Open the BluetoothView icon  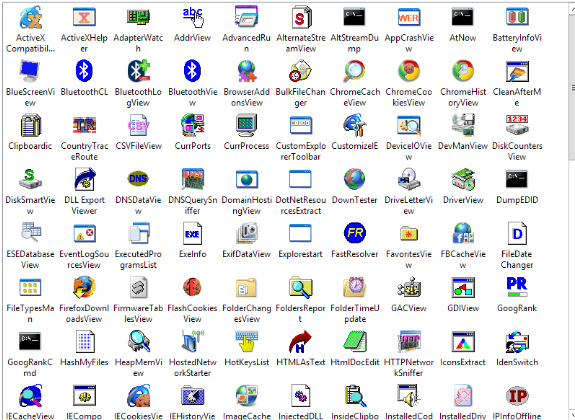coord(193,71)
